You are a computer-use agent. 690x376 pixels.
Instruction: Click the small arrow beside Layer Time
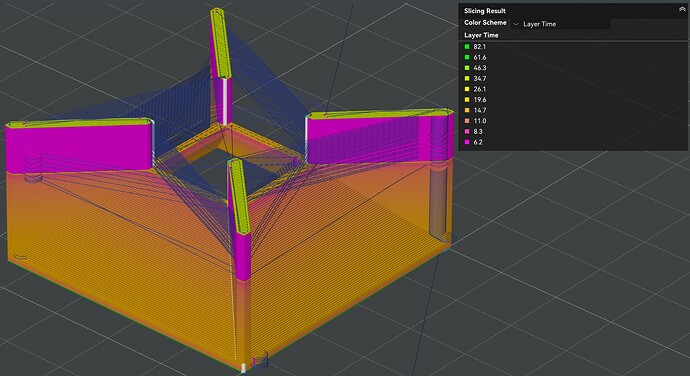click(x=516, y=24)
